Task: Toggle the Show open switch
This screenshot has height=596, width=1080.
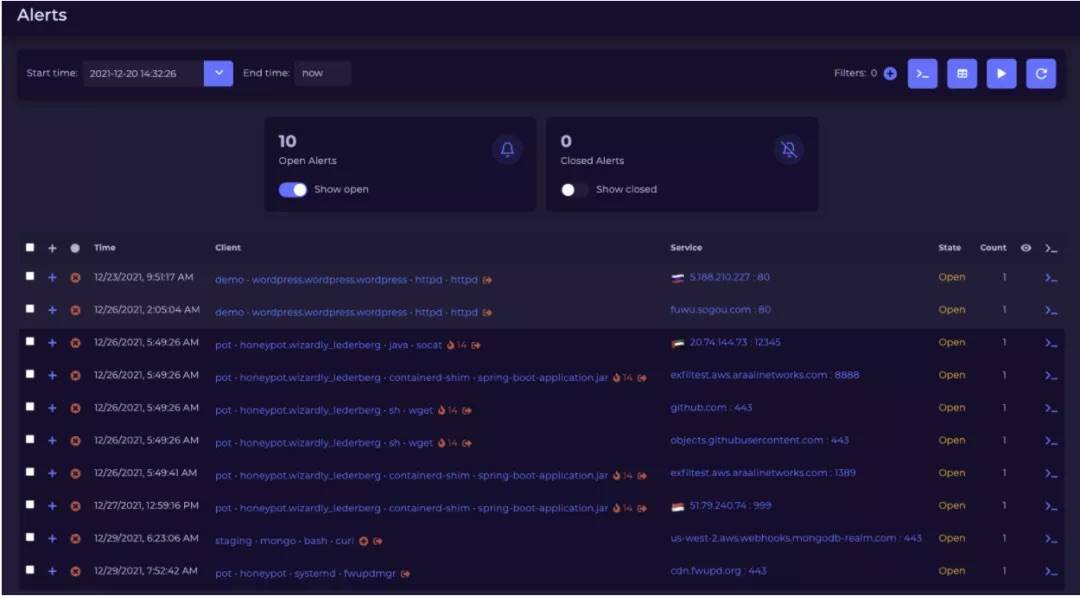Action: point(293,189)
